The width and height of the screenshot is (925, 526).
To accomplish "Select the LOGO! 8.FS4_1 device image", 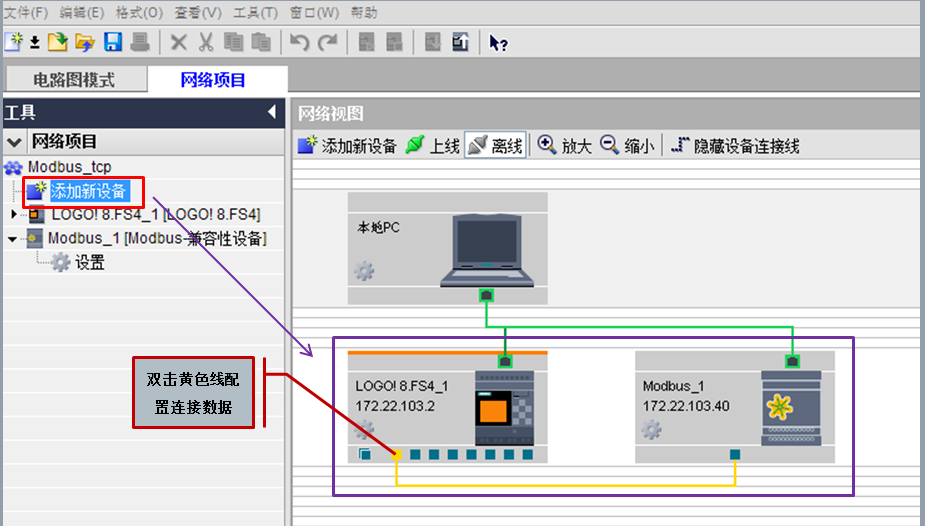I will [504, 408].
